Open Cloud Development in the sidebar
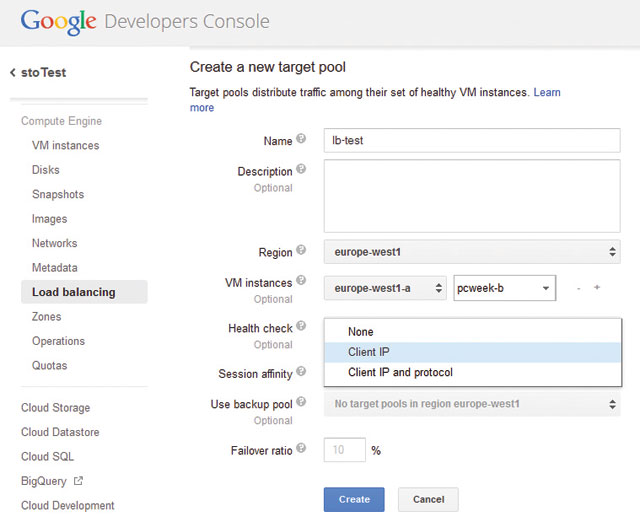The width and height of the screenshot is (640, 522). (x=68, y=506)
